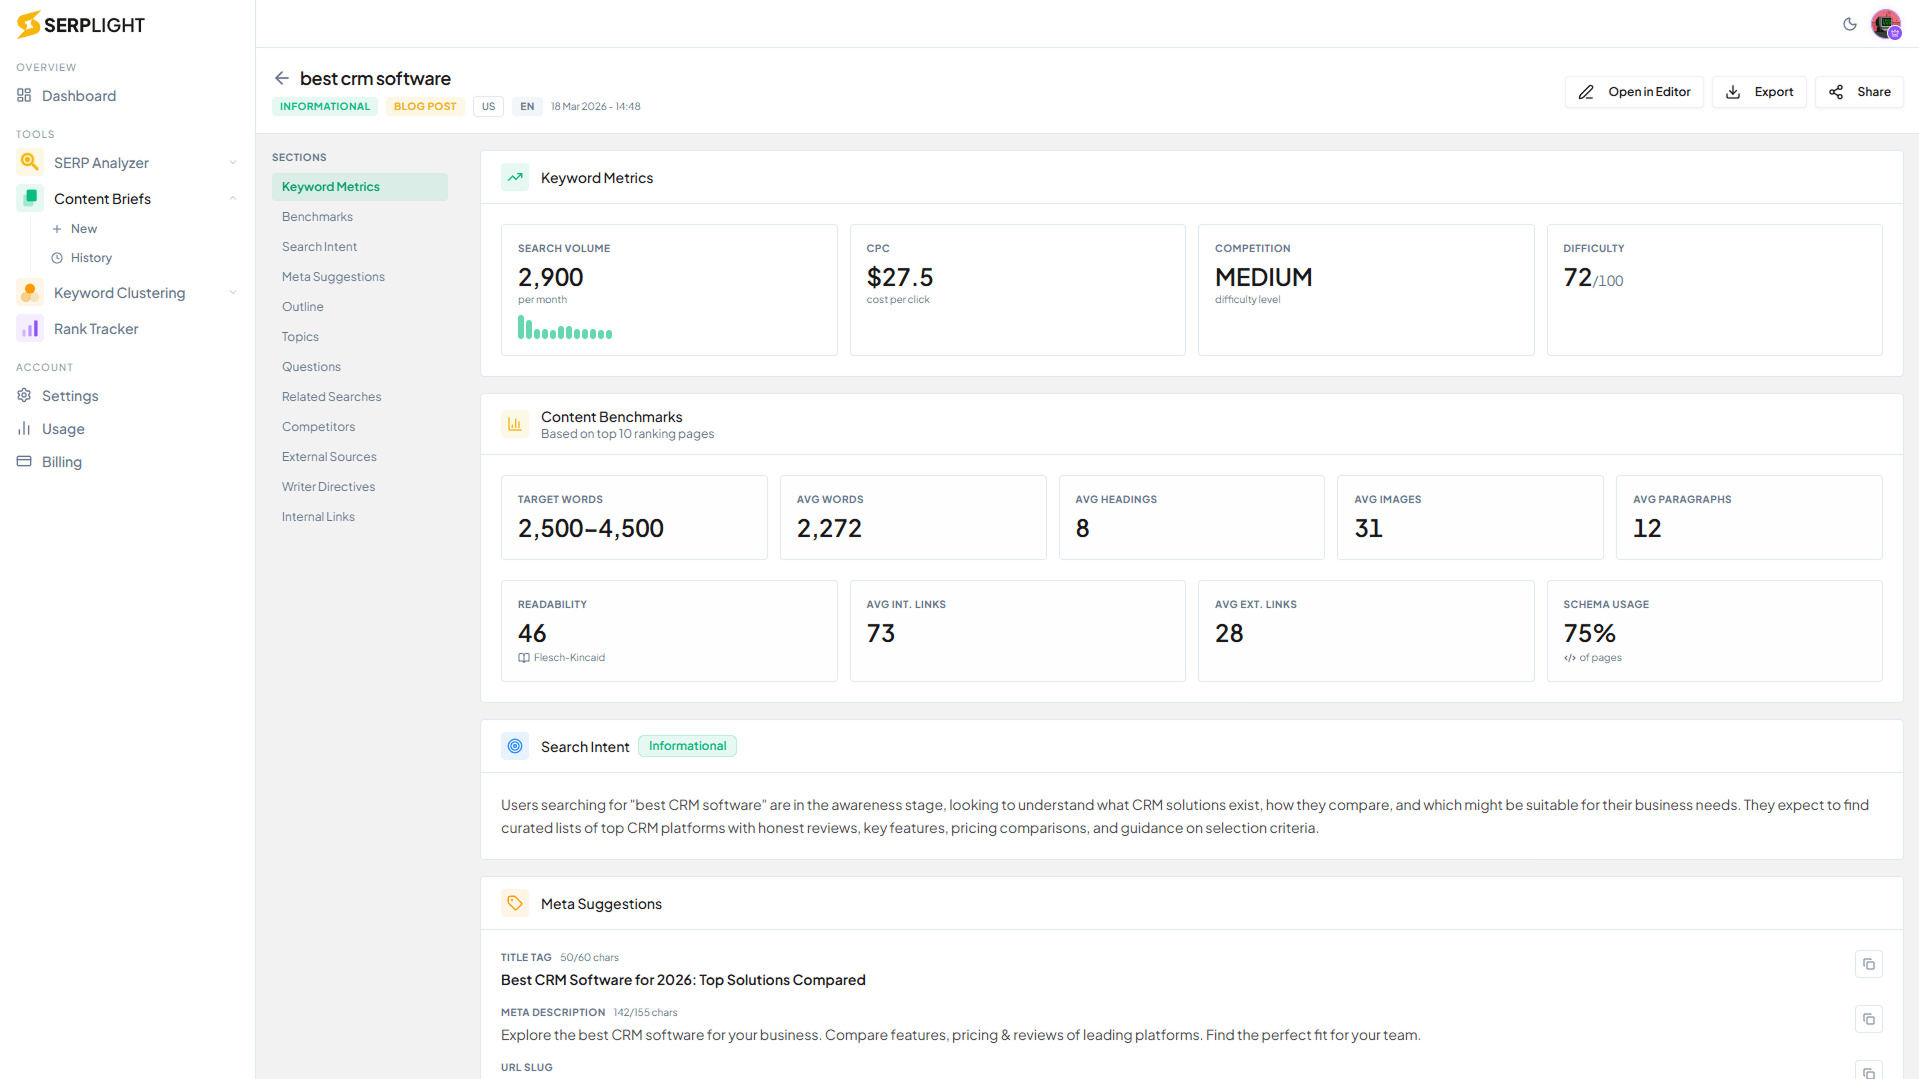The width and height of the screenshot is (1919, 1079).
Task: Click the Share button
Action: coord(1858,91)
